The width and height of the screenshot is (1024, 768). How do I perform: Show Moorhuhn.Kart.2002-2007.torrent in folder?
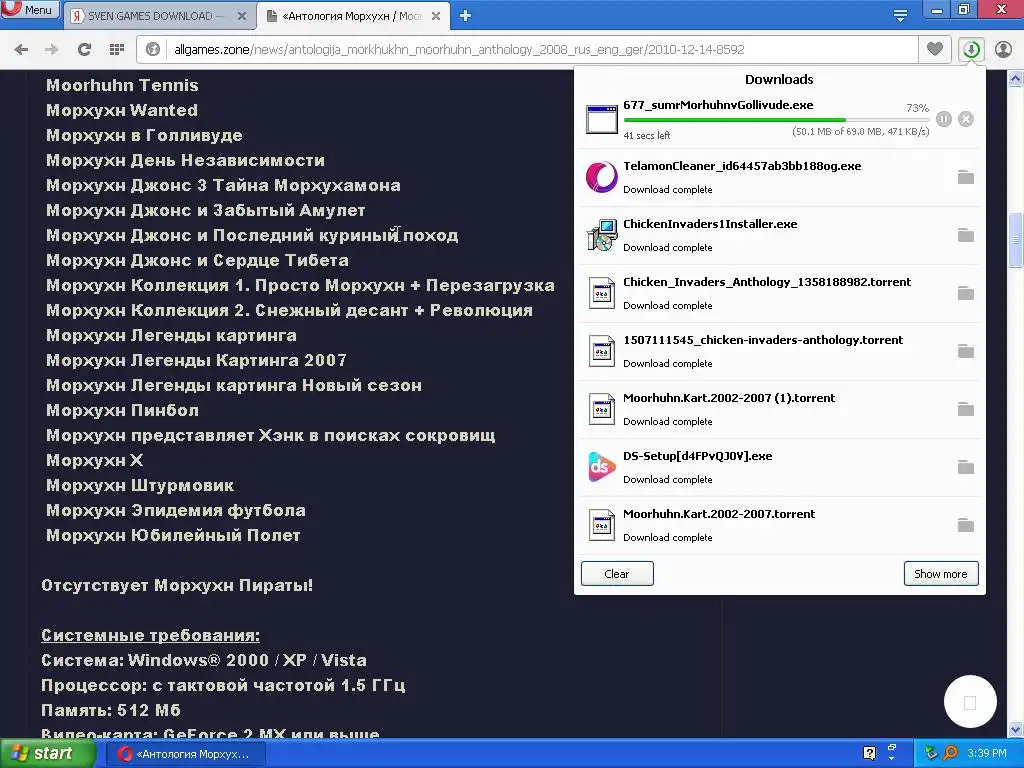(x=966, y=526)
